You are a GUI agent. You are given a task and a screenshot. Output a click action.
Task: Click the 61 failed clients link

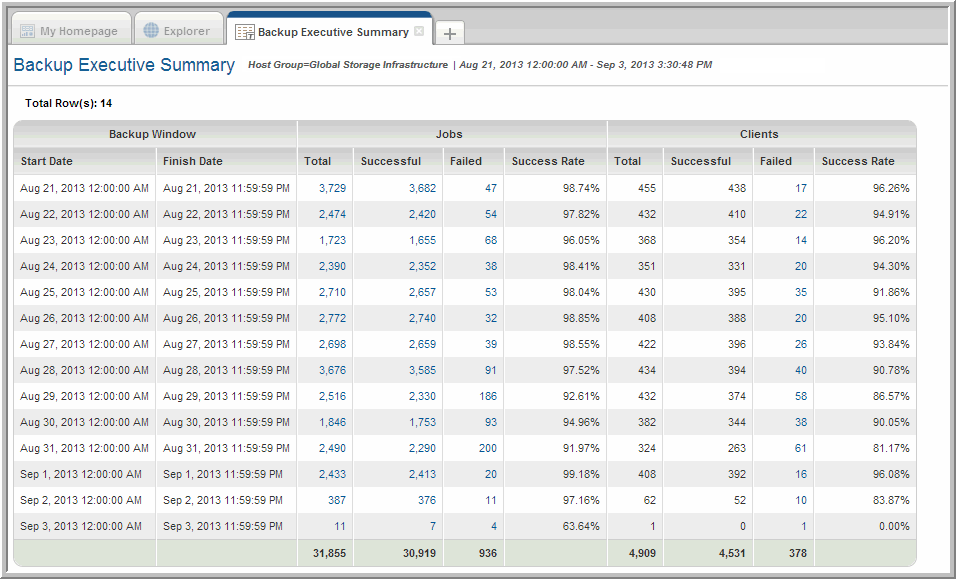click(x=801, y=448)
